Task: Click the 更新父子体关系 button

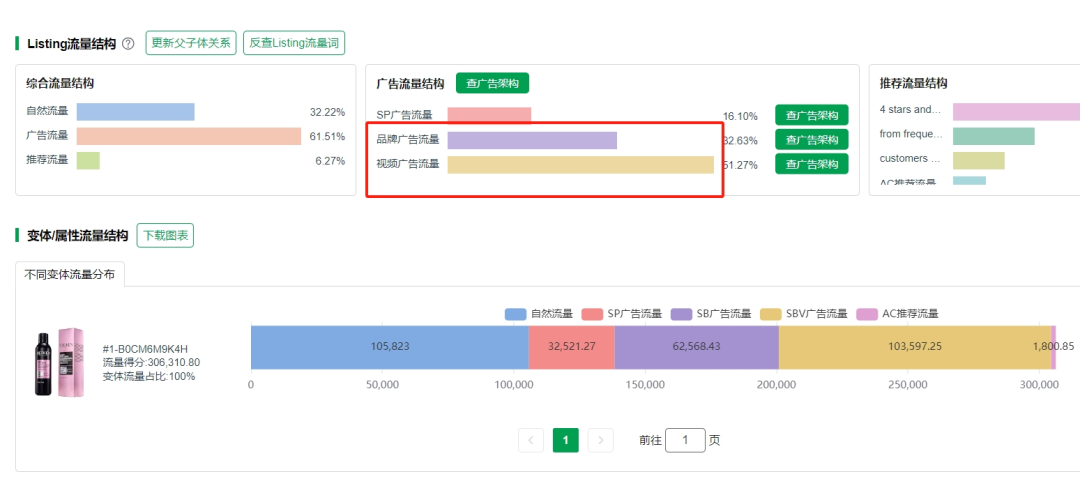Action: pos(191,43)
